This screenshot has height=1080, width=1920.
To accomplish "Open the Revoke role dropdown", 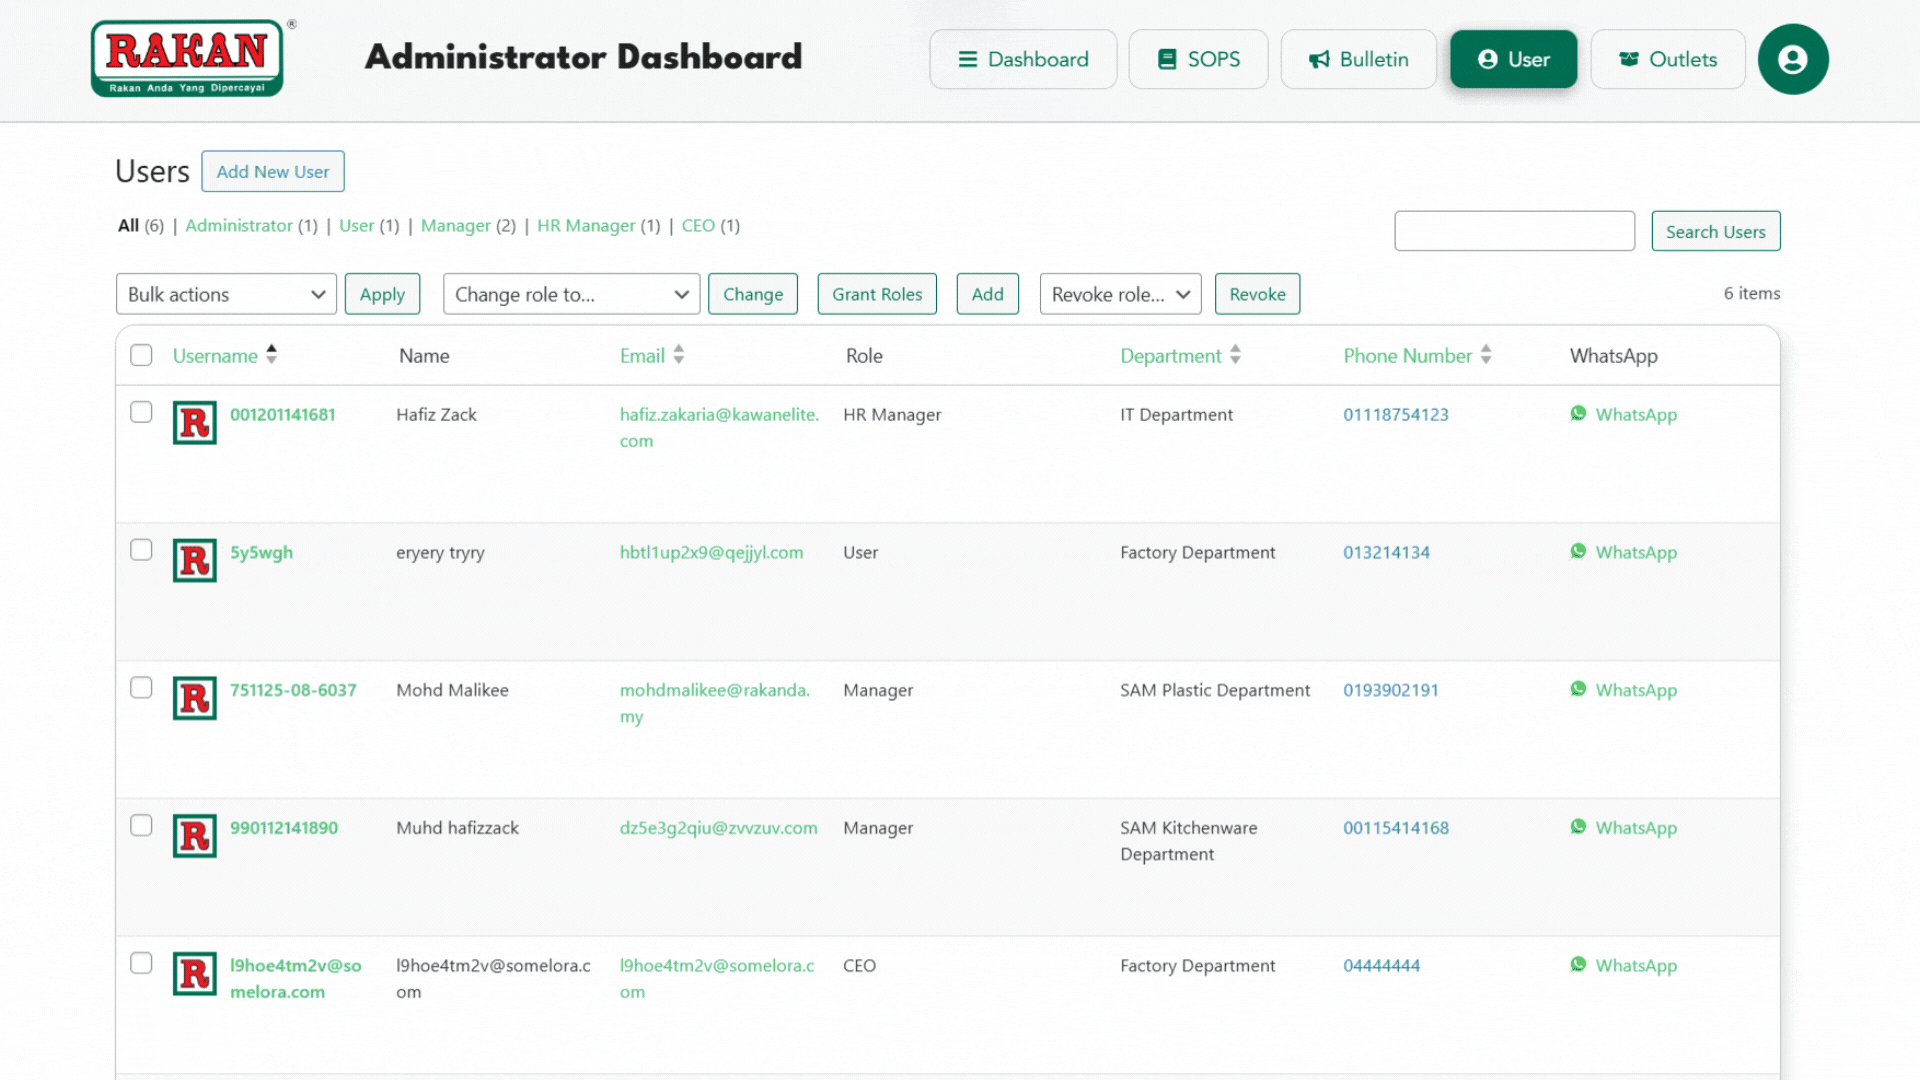I will [1120, 294].
